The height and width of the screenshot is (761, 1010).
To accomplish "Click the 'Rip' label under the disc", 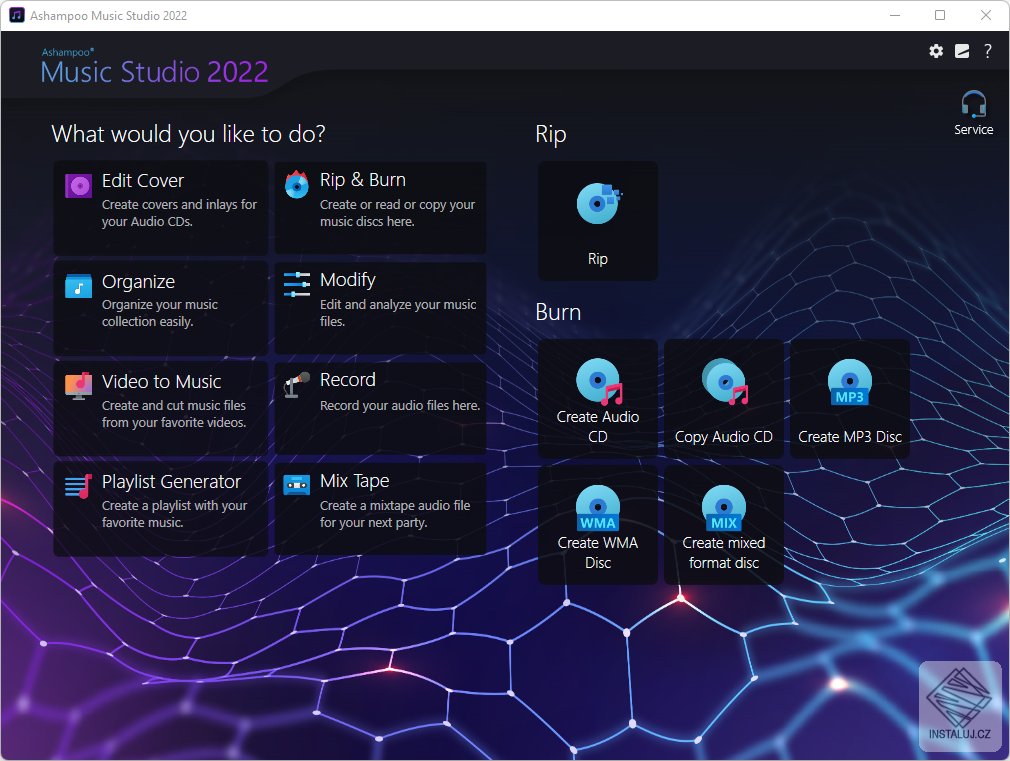I will [598, 259].
